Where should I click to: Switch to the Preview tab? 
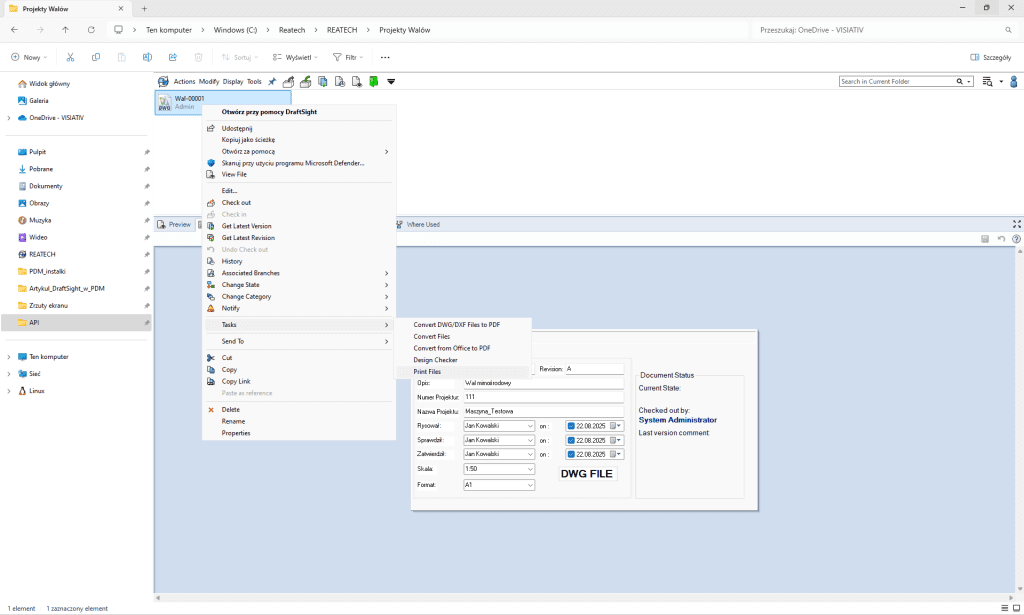pyautogui.click(x=174, y=225)
